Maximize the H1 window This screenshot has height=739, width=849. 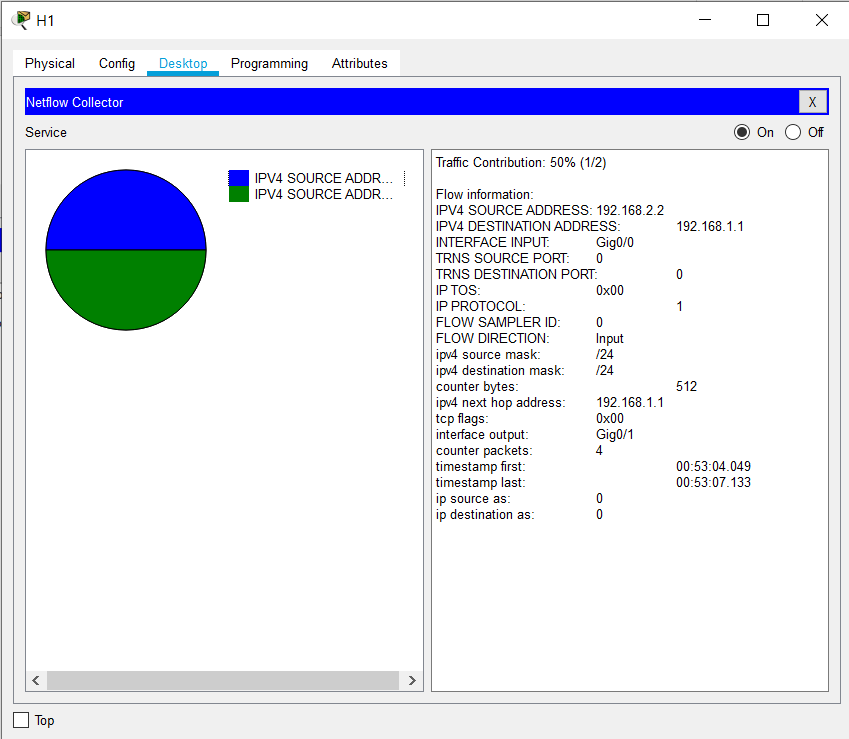tap(763, 20)
